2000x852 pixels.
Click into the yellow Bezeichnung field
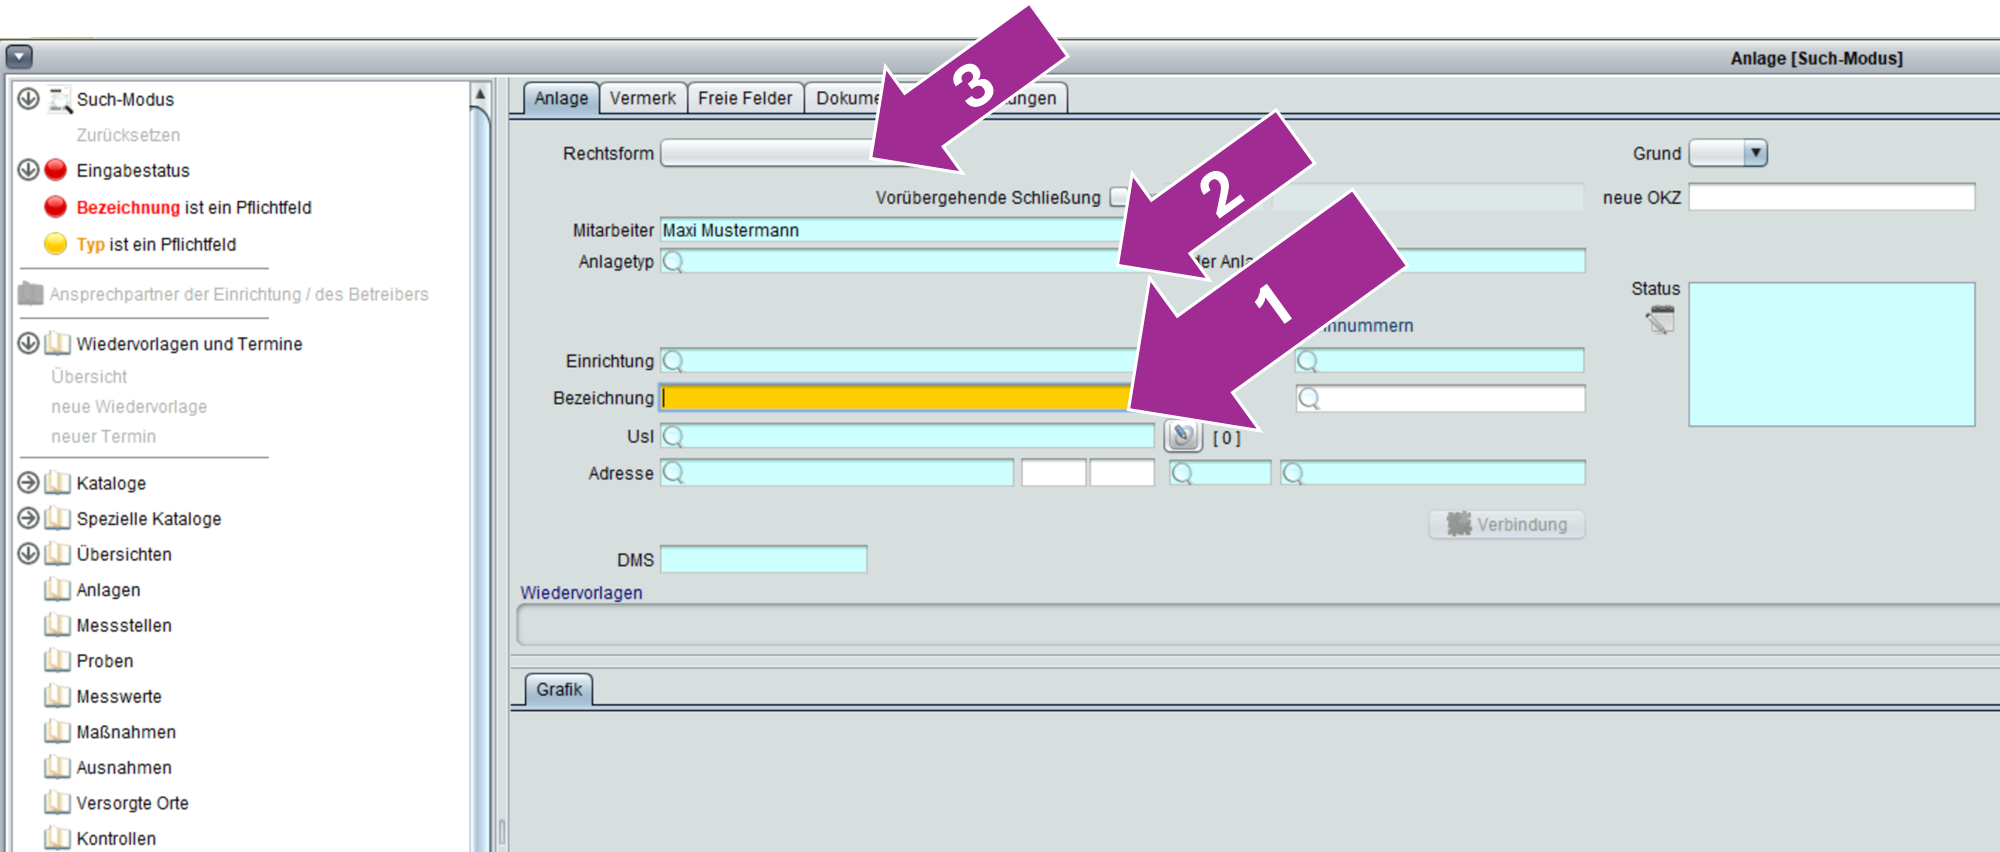[895, 398]
